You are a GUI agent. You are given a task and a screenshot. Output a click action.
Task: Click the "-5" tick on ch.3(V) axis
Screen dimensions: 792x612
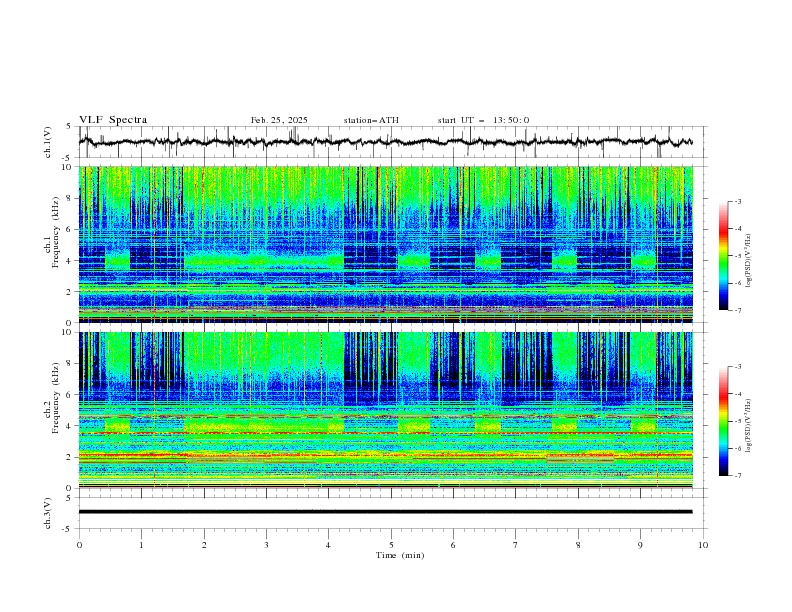point(68,529)
